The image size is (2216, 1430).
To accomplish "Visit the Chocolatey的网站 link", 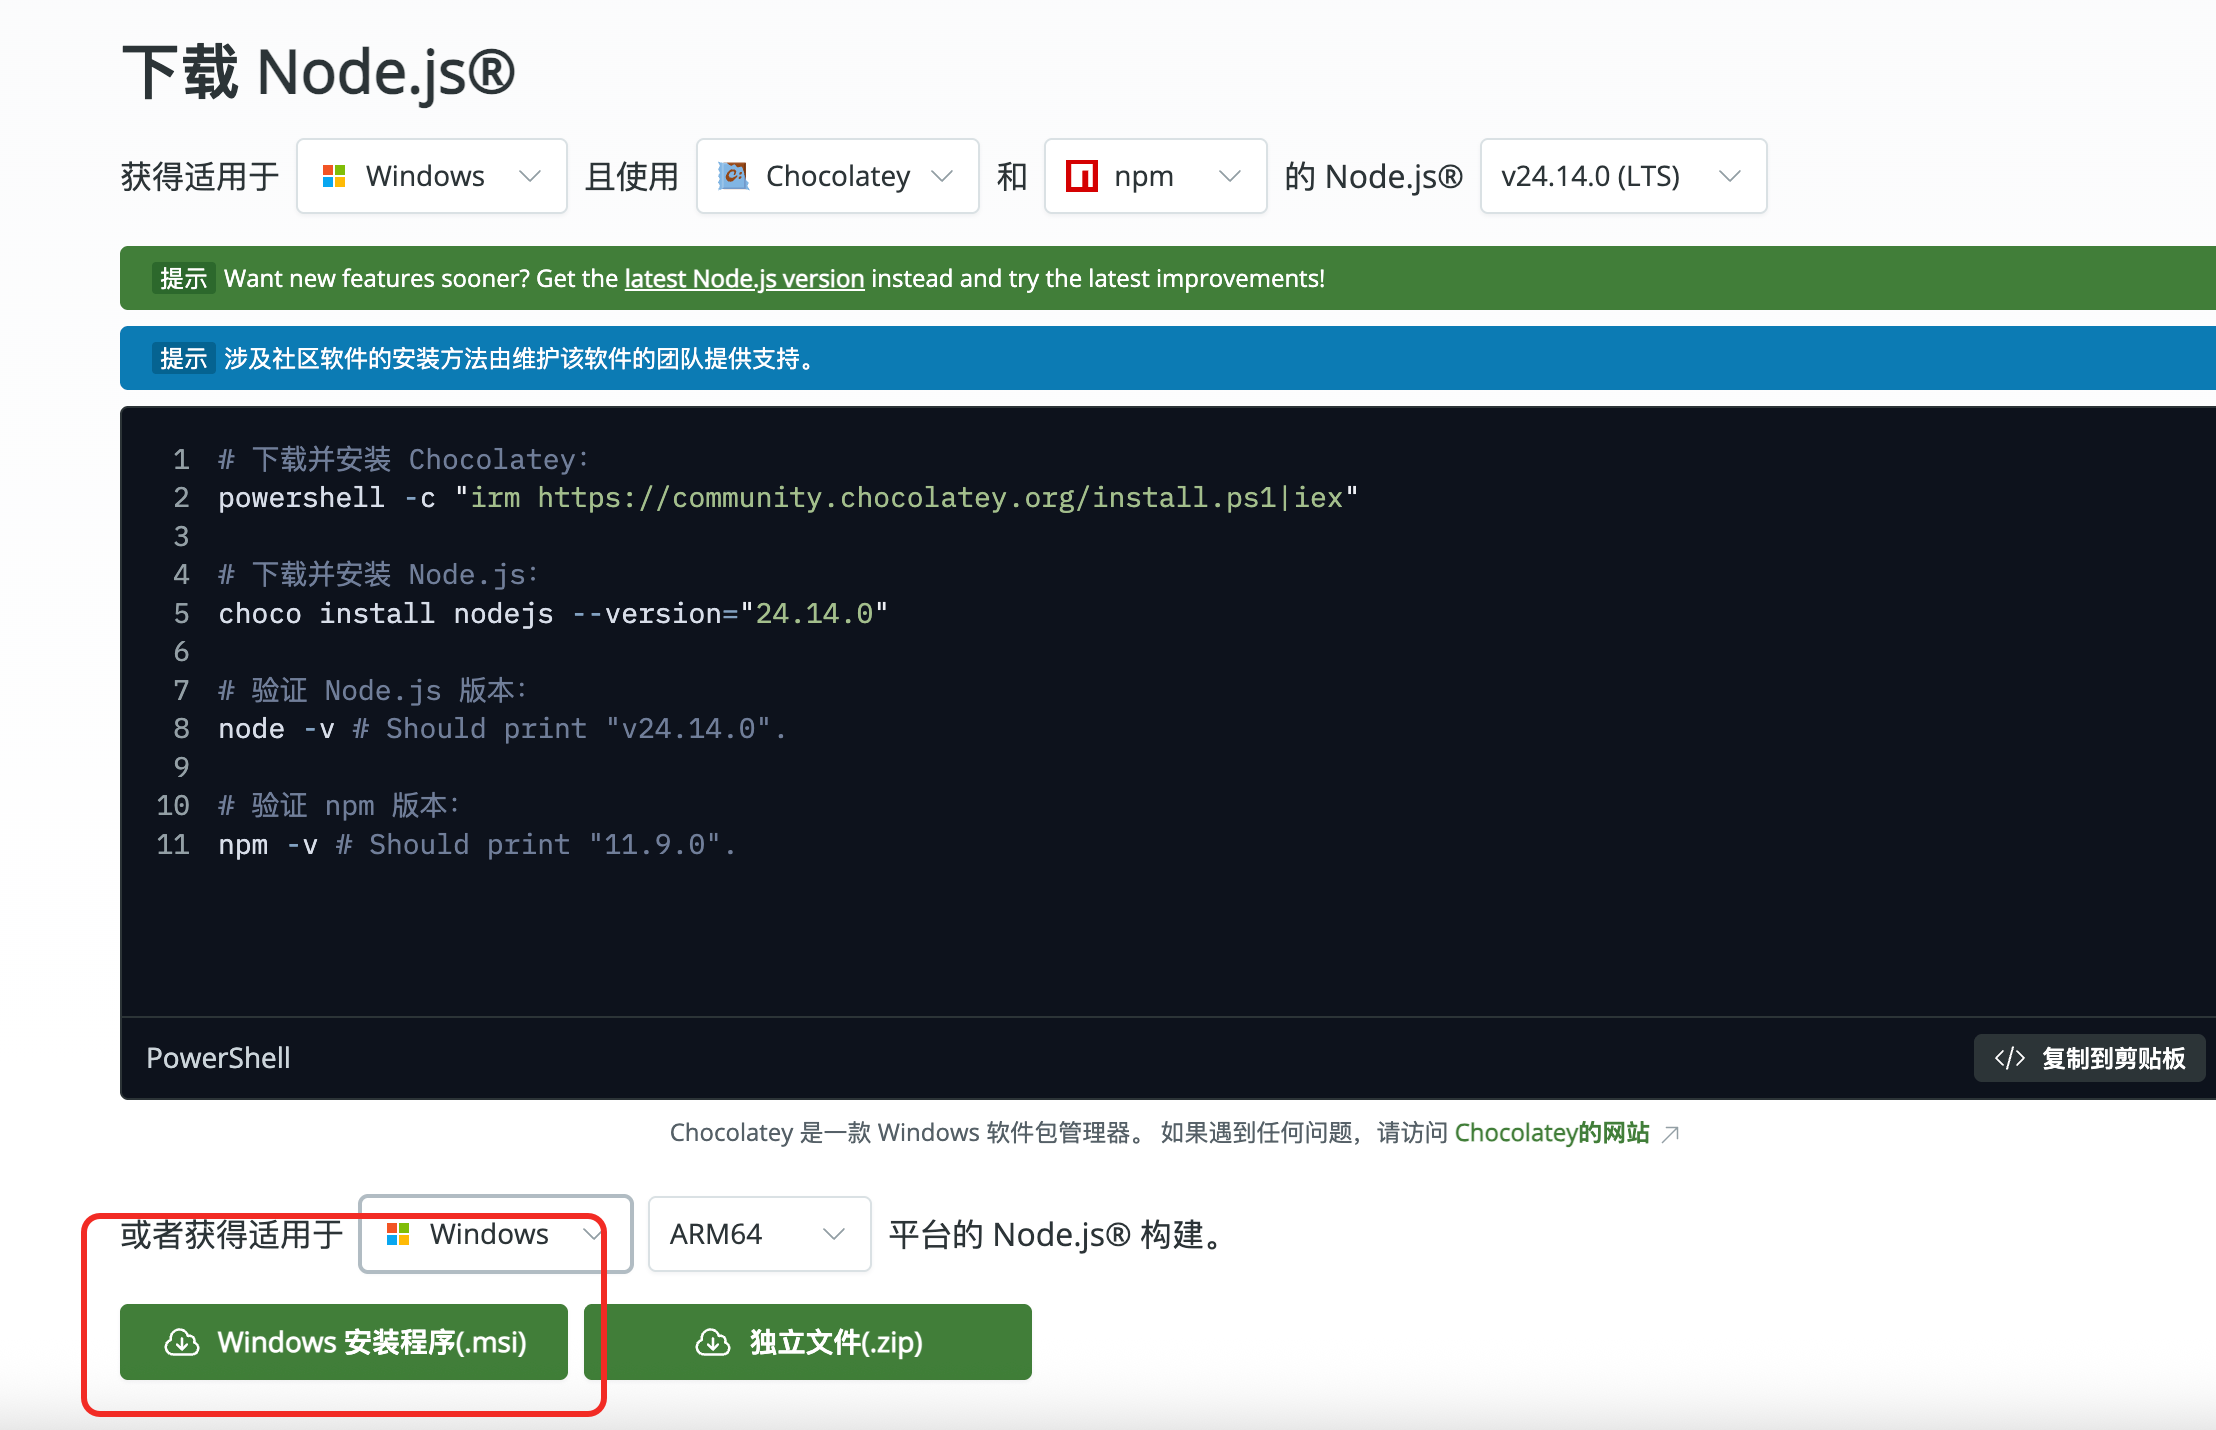I will [x=1551, y=1133].
